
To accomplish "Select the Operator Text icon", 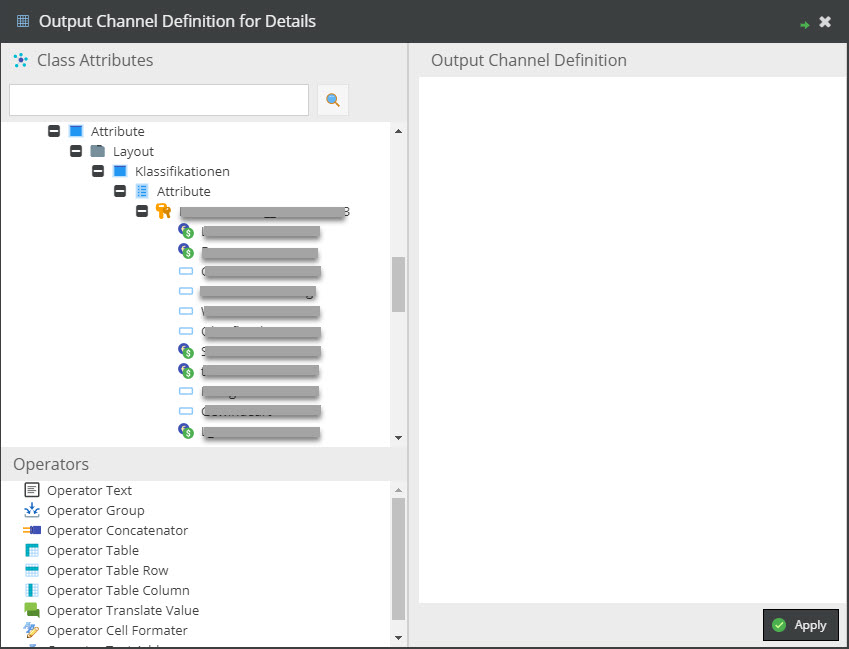I will pos(32,490).
